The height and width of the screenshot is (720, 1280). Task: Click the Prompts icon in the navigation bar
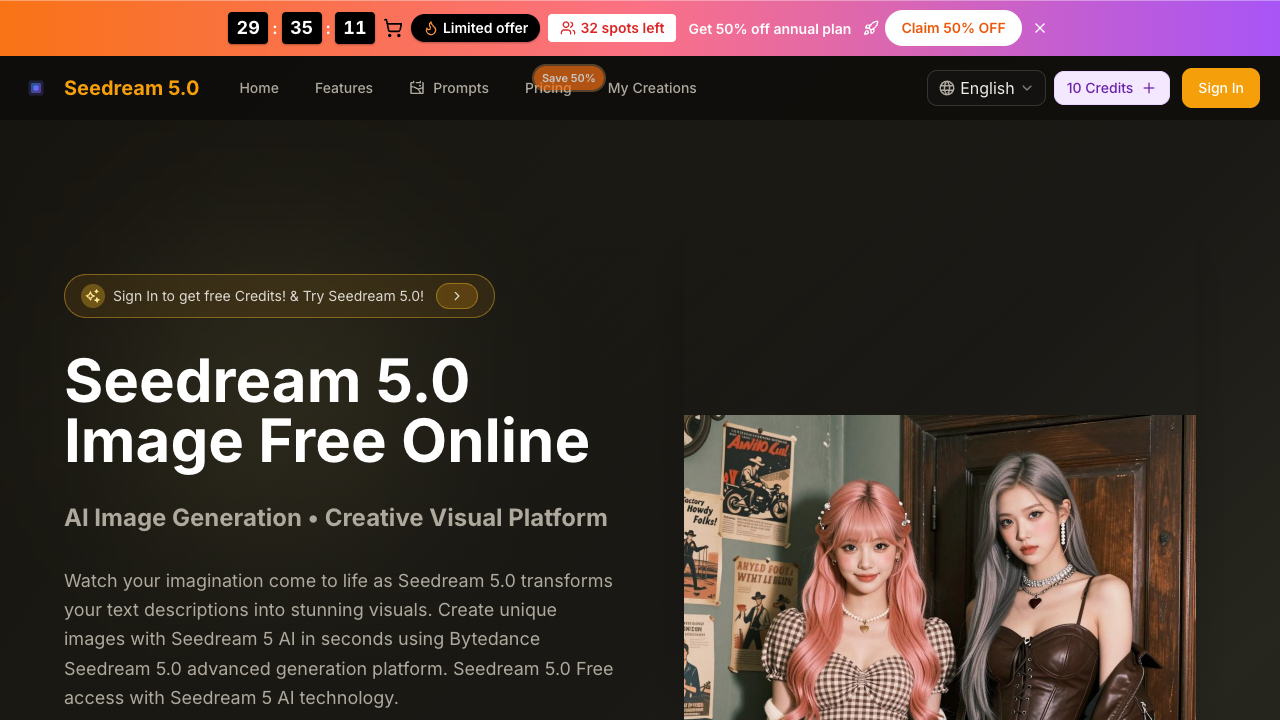(417, 88)
